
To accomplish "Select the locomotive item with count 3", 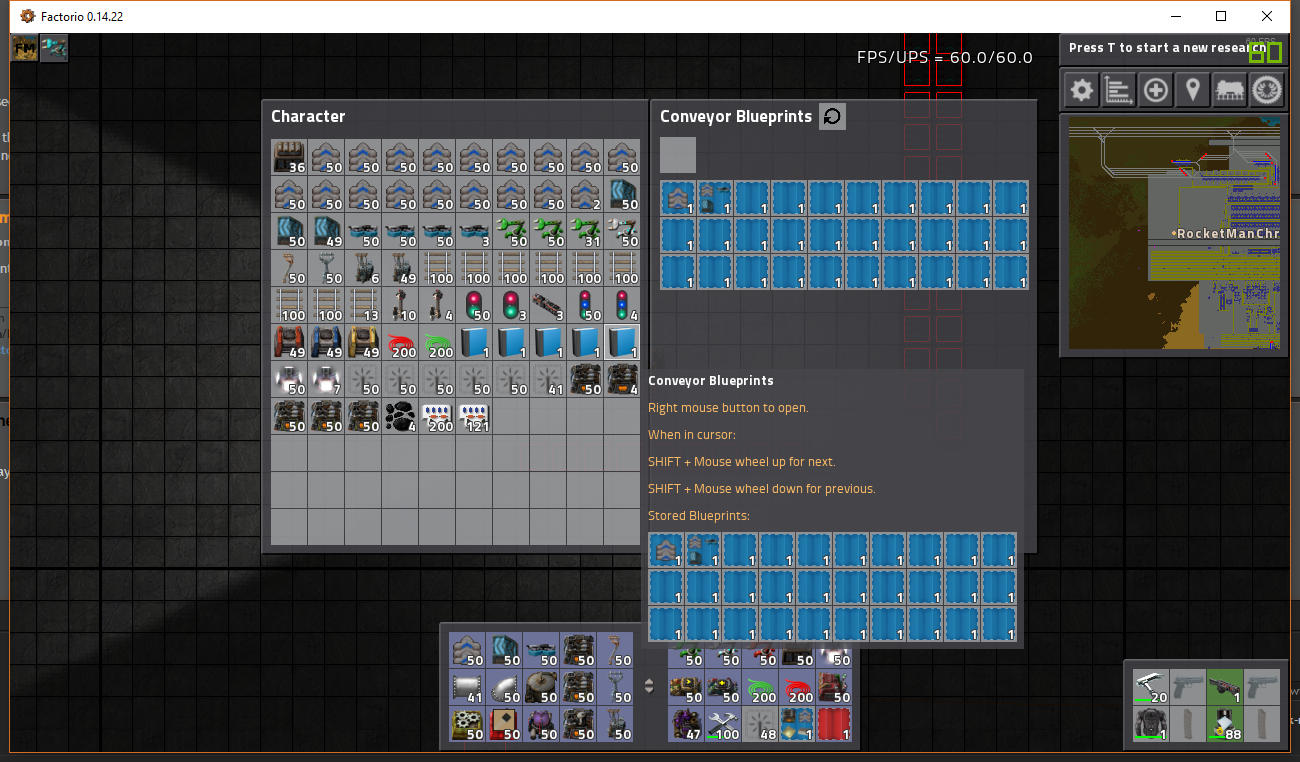I will pyautogui.click(x=548, y=306).
